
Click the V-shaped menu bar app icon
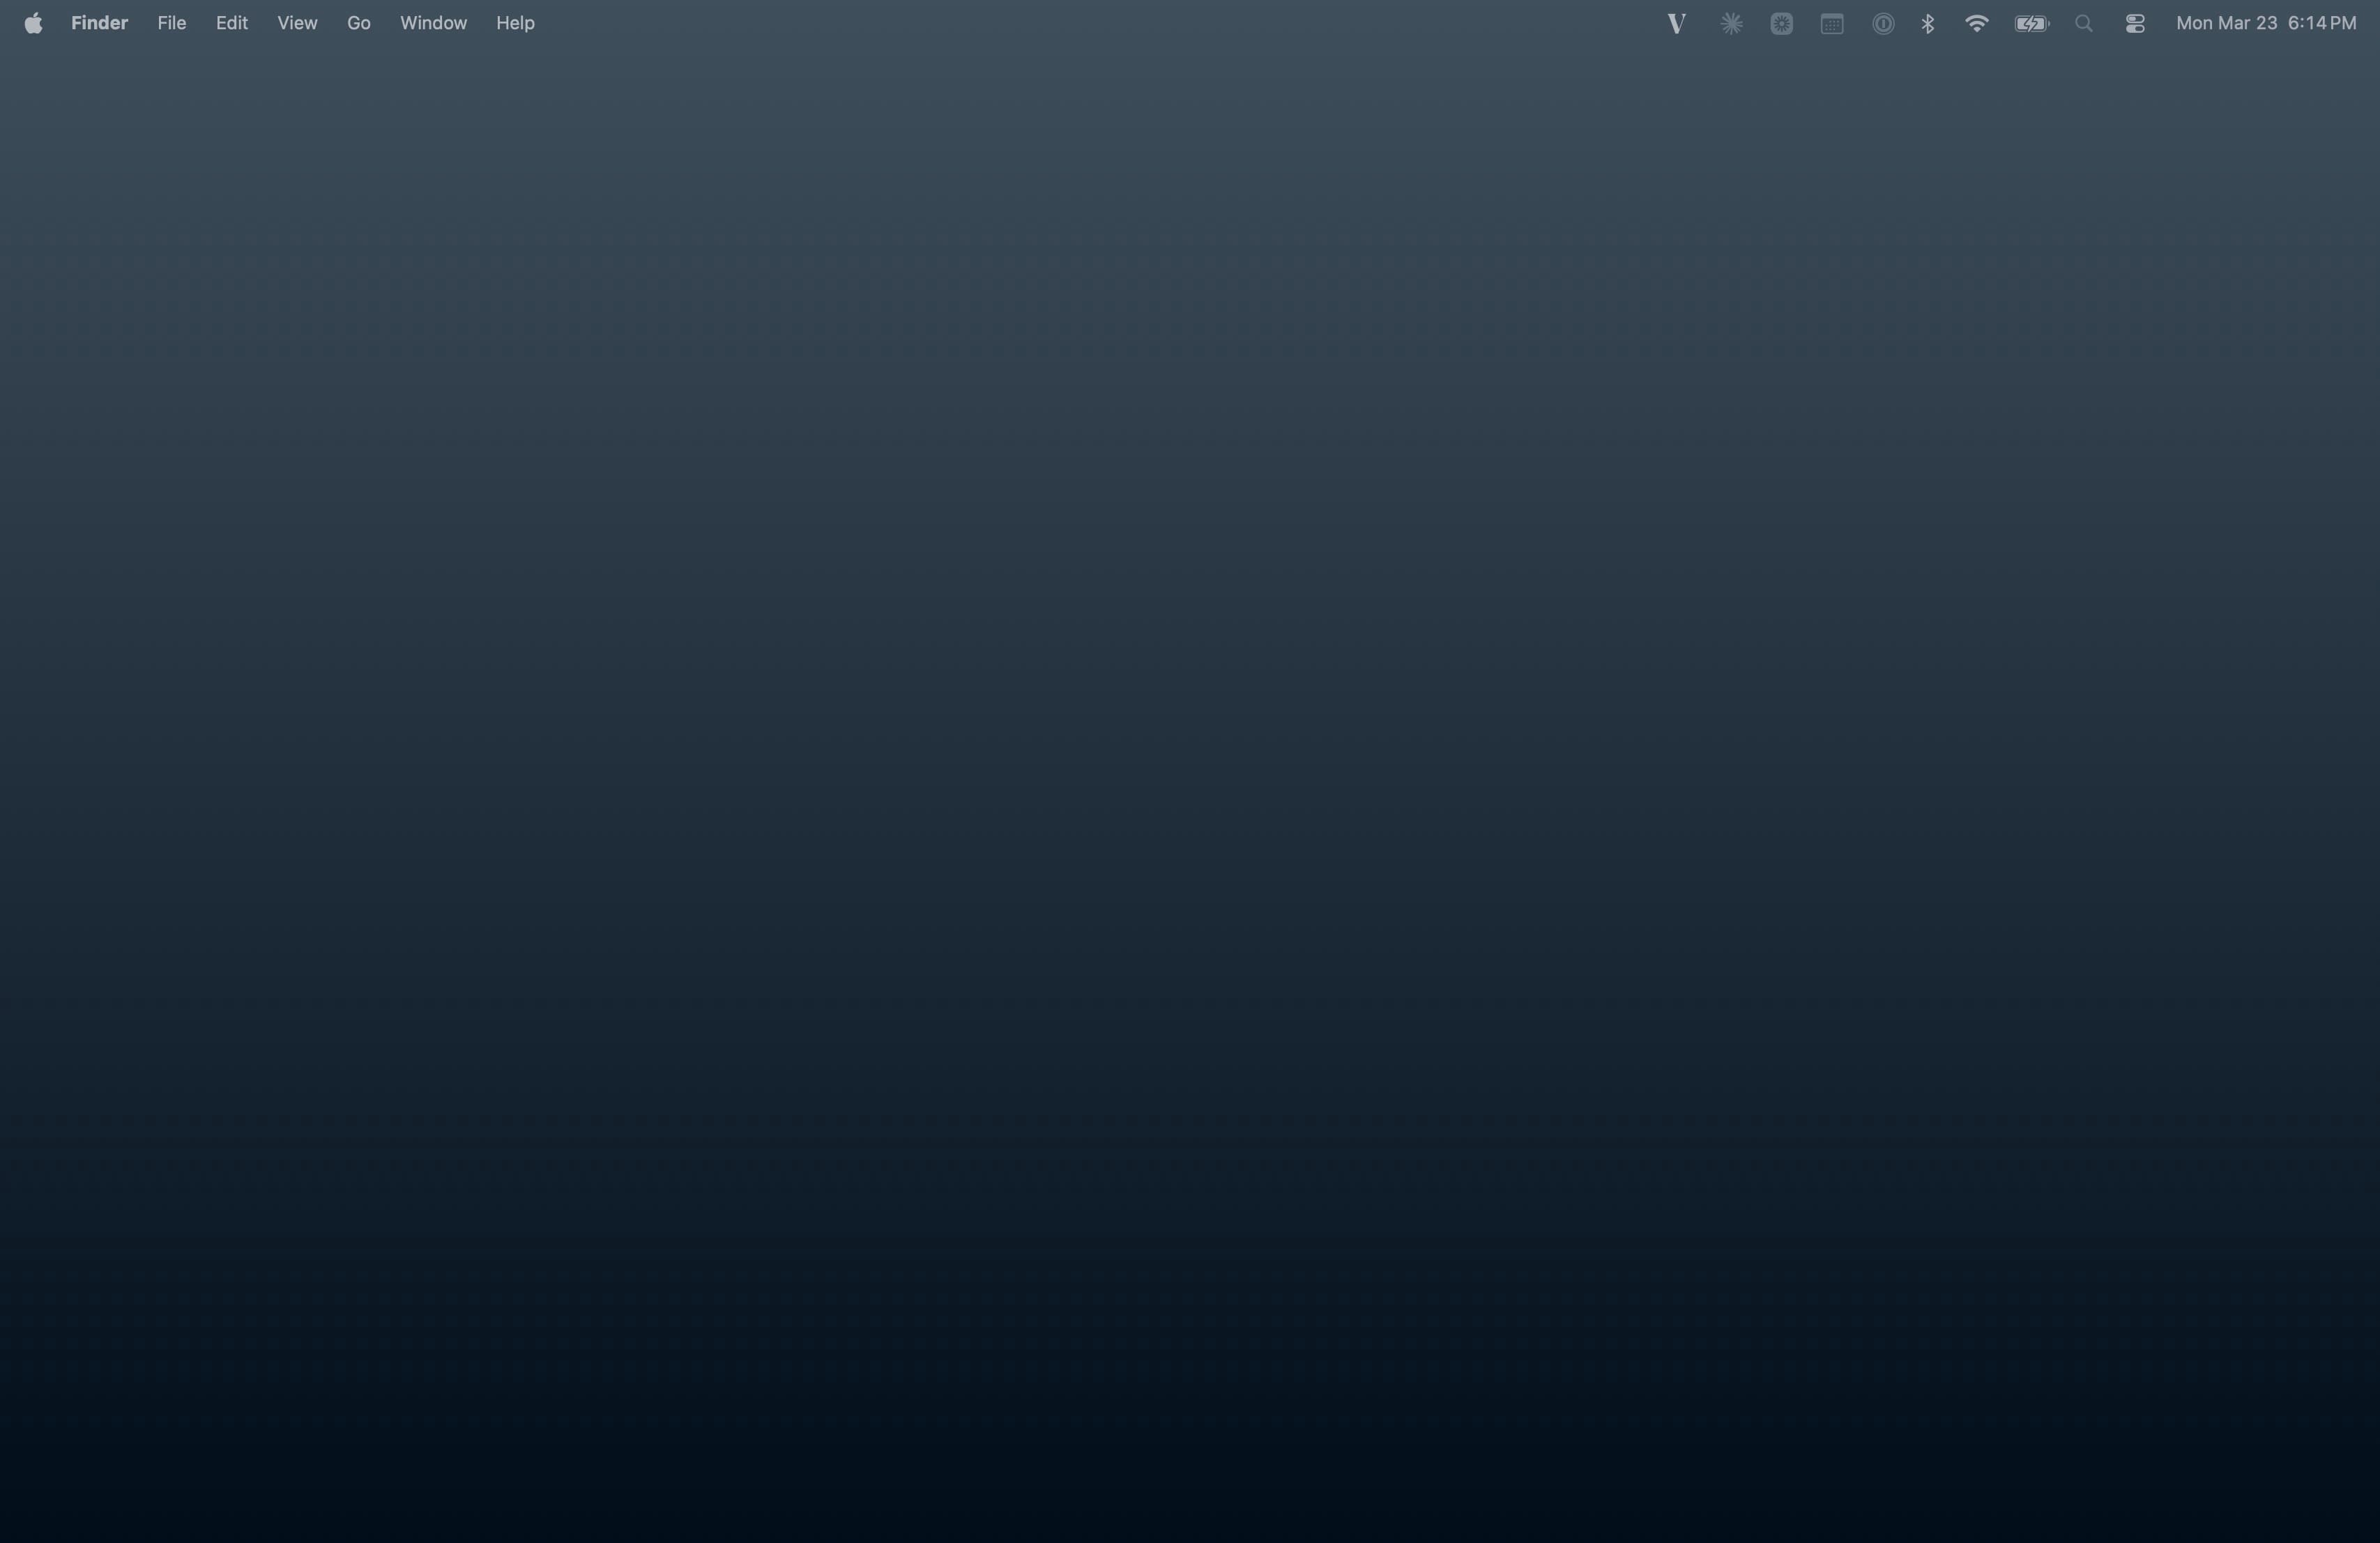[1676, 22]
